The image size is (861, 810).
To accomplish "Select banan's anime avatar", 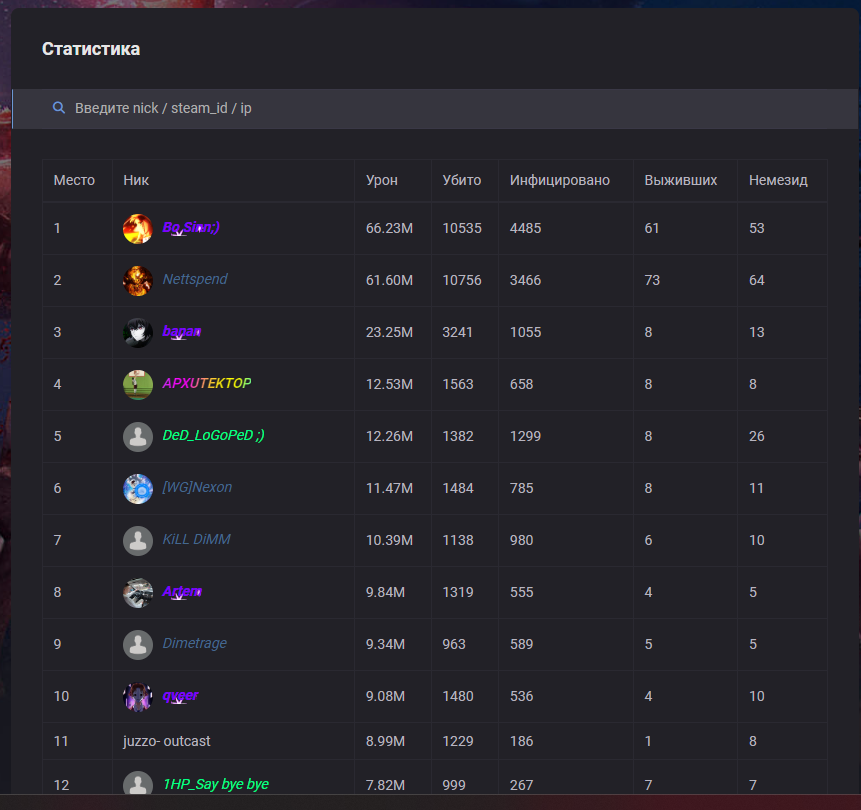I will pyautogui.click(x=138, y=332).
